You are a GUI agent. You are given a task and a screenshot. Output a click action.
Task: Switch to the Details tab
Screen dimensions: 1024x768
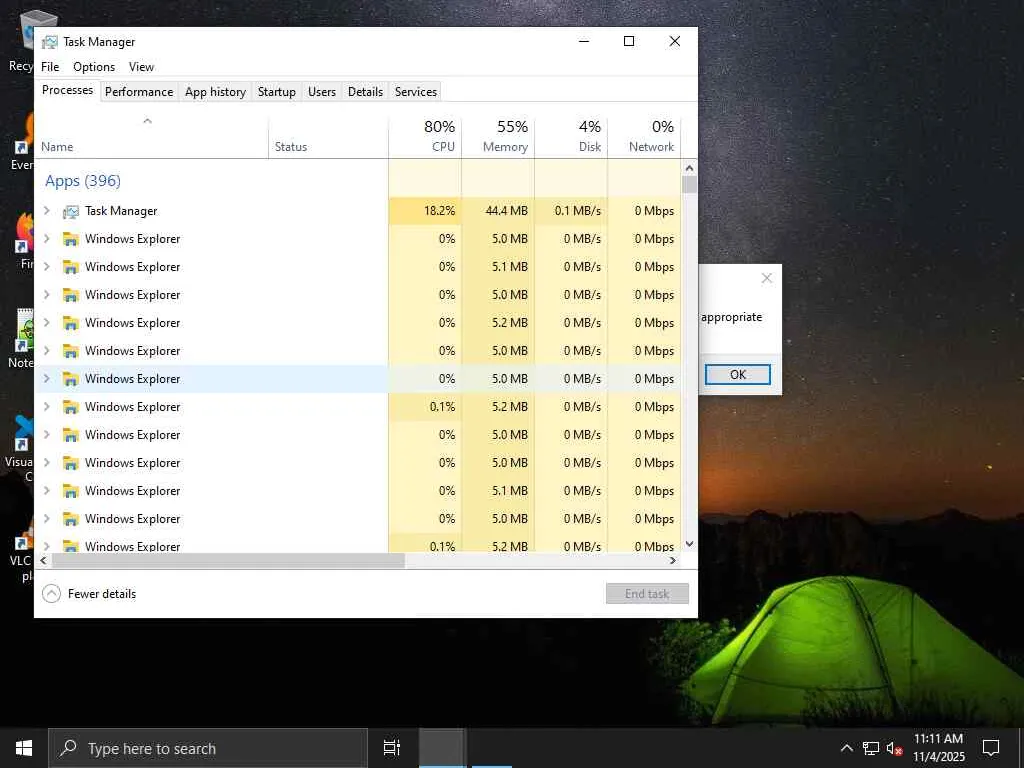tap(365, 92)
